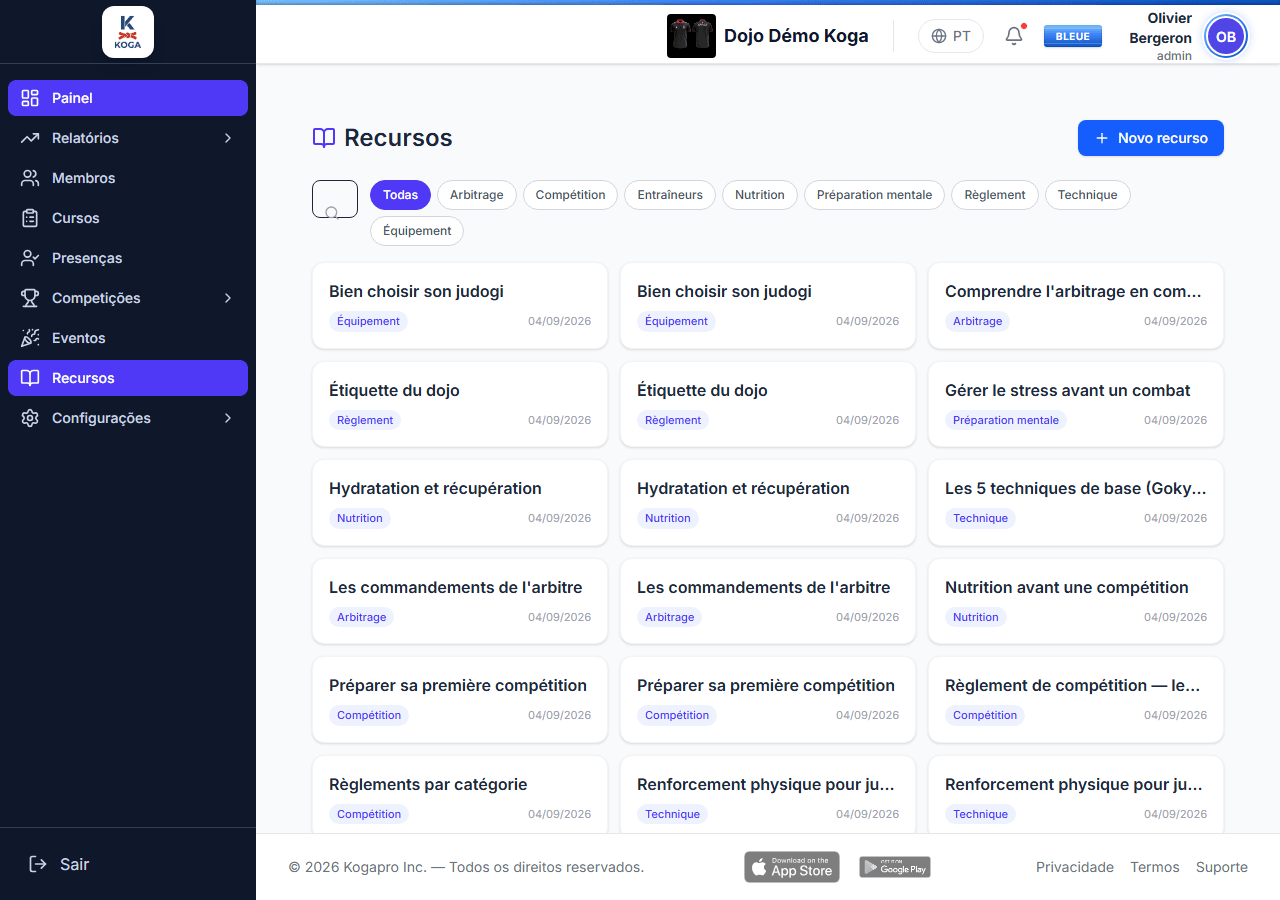Viewport: 1280px width, 900px height.
Task: Open the Google Play download badge
Action: 895,867
